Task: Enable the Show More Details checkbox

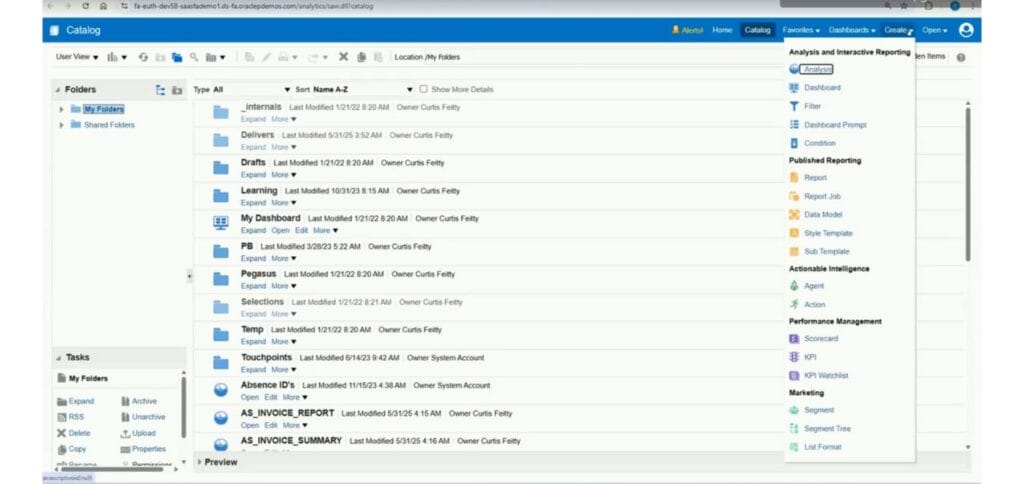Action: click(x=423, y=89)
